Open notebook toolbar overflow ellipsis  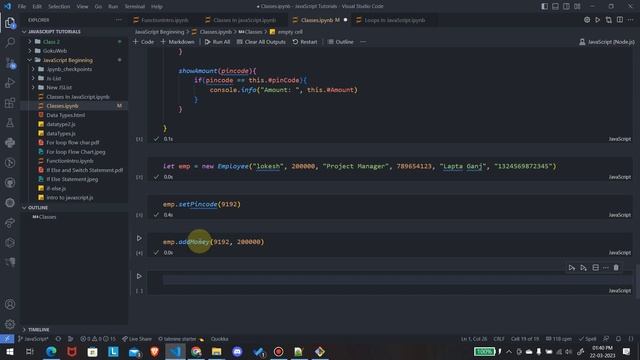click(x=363, y=42)
